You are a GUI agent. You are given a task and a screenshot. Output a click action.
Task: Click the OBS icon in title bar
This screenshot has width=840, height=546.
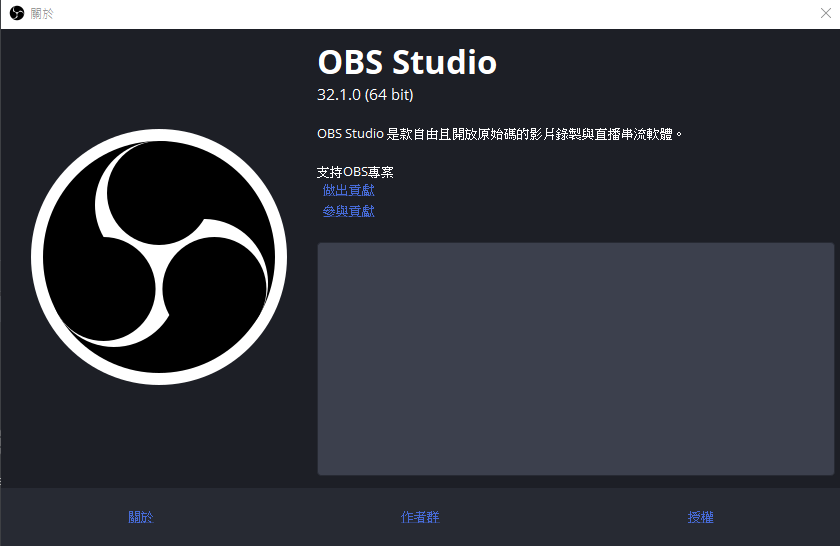click(17, 13)
